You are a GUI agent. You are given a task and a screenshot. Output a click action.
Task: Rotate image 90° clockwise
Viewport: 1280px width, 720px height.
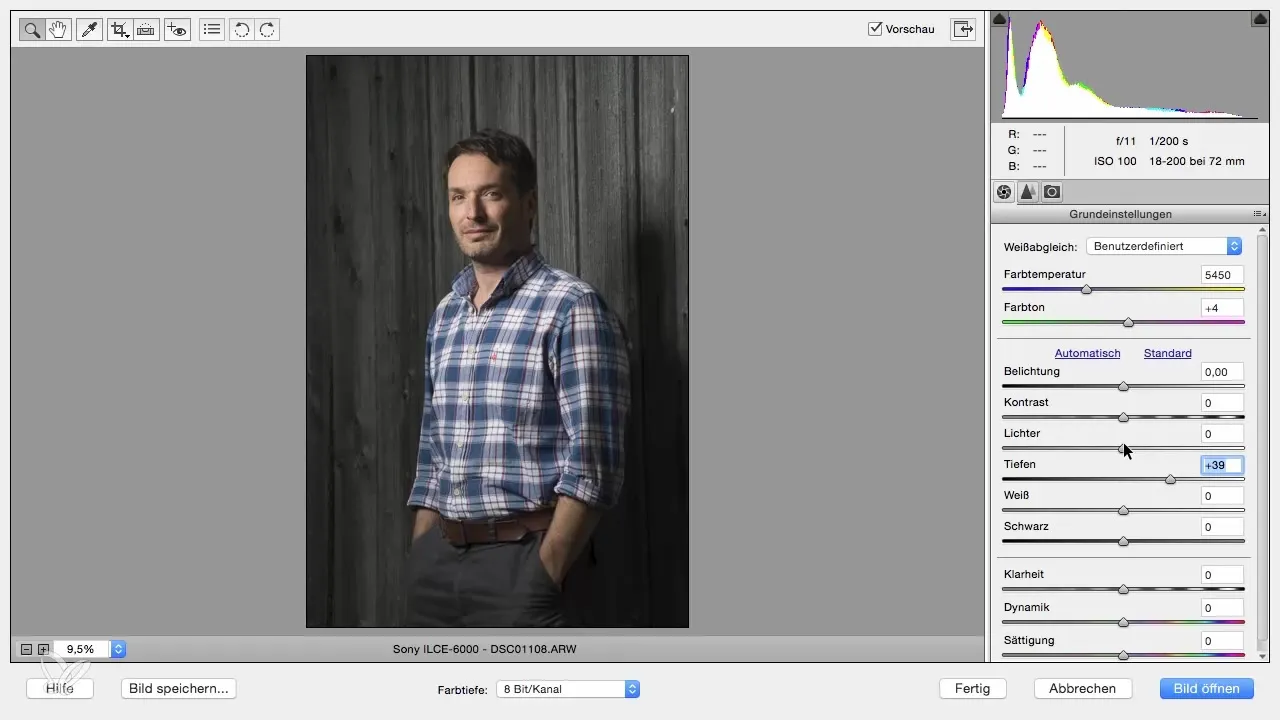(267, 30)
